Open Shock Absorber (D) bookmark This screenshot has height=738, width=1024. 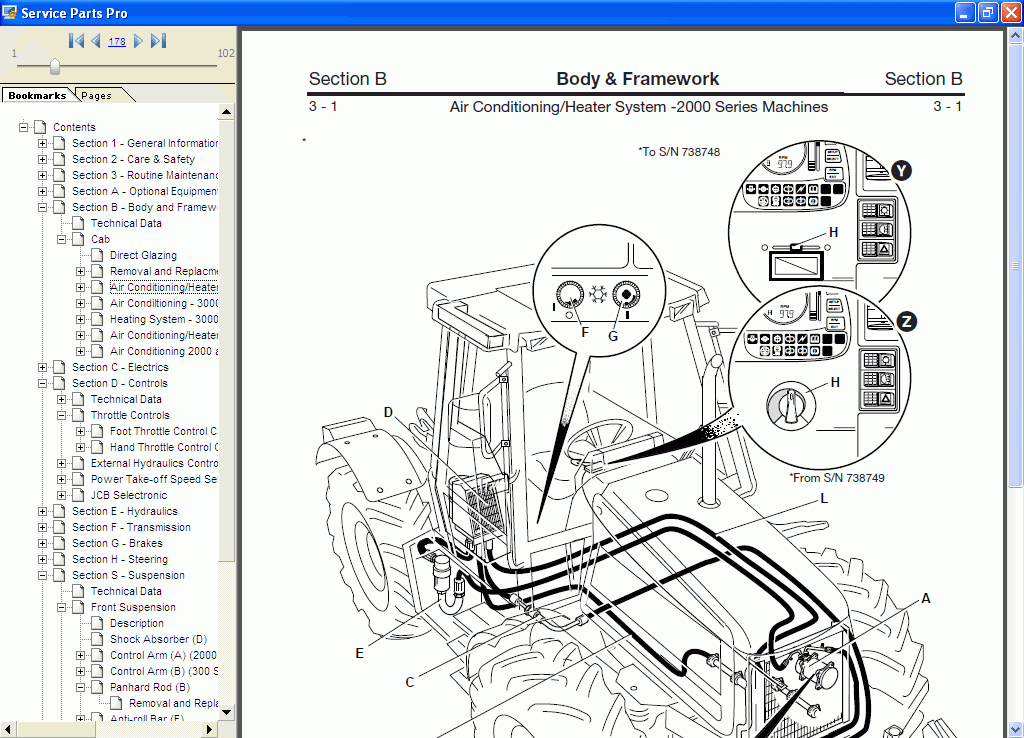click(158, 639)
